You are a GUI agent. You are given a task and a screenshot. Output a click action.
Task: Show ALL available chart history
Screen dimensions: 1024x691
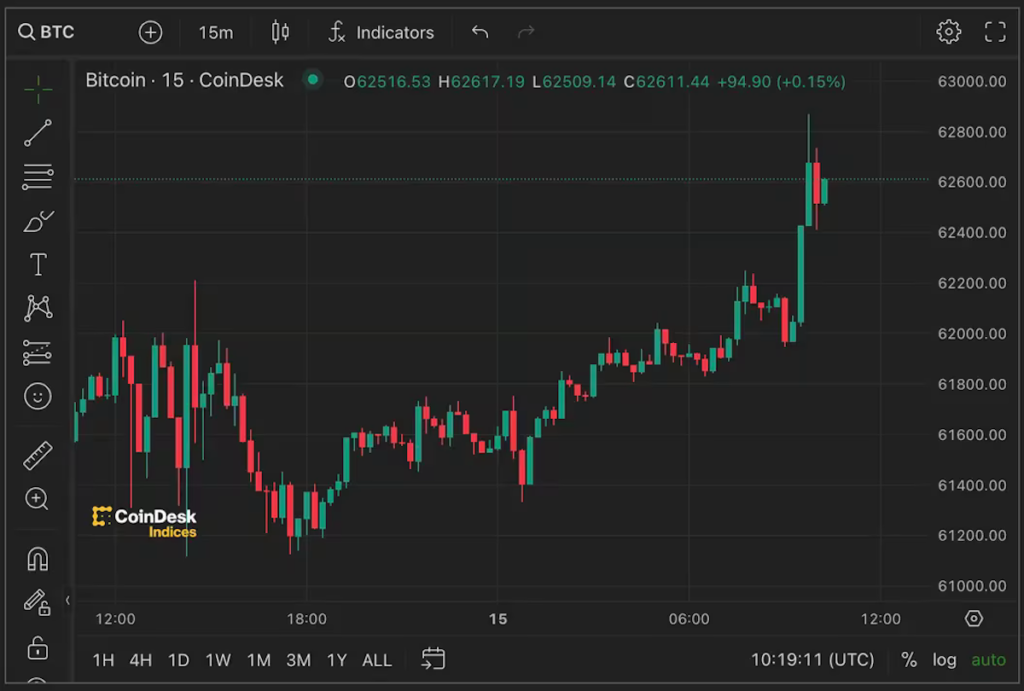pos(377,660)
